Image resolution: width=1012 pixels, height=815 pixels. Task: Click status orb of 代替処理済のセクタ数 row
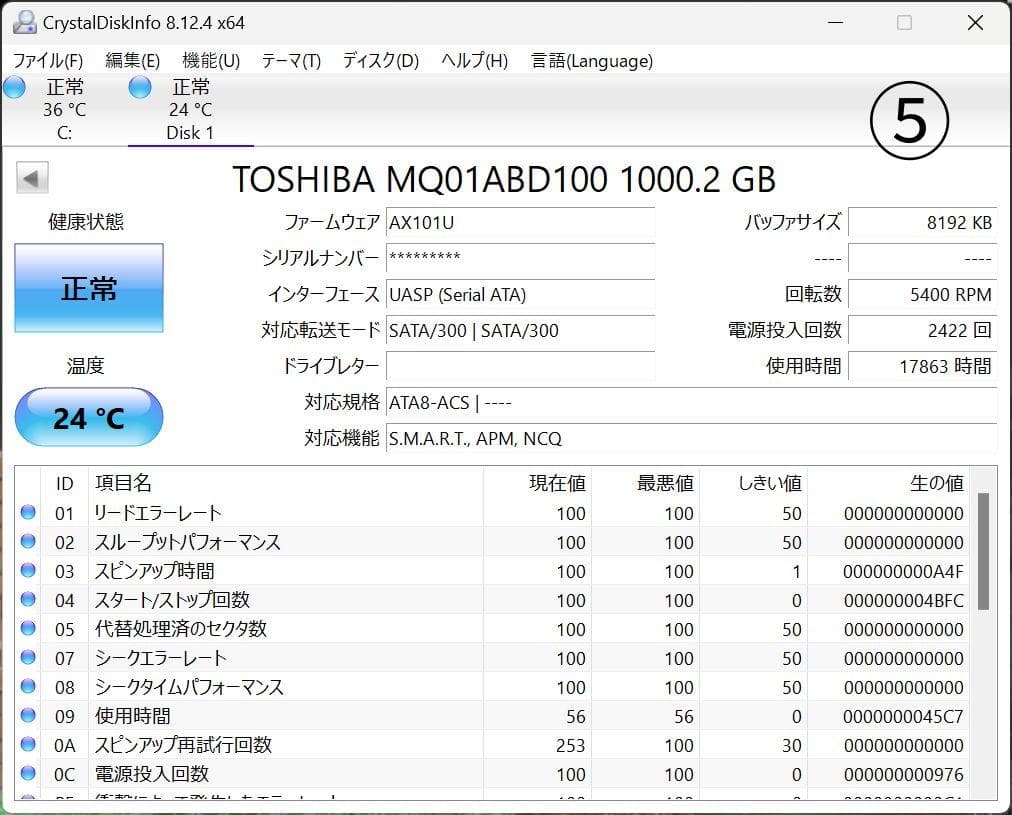click(x=28, y=629)
